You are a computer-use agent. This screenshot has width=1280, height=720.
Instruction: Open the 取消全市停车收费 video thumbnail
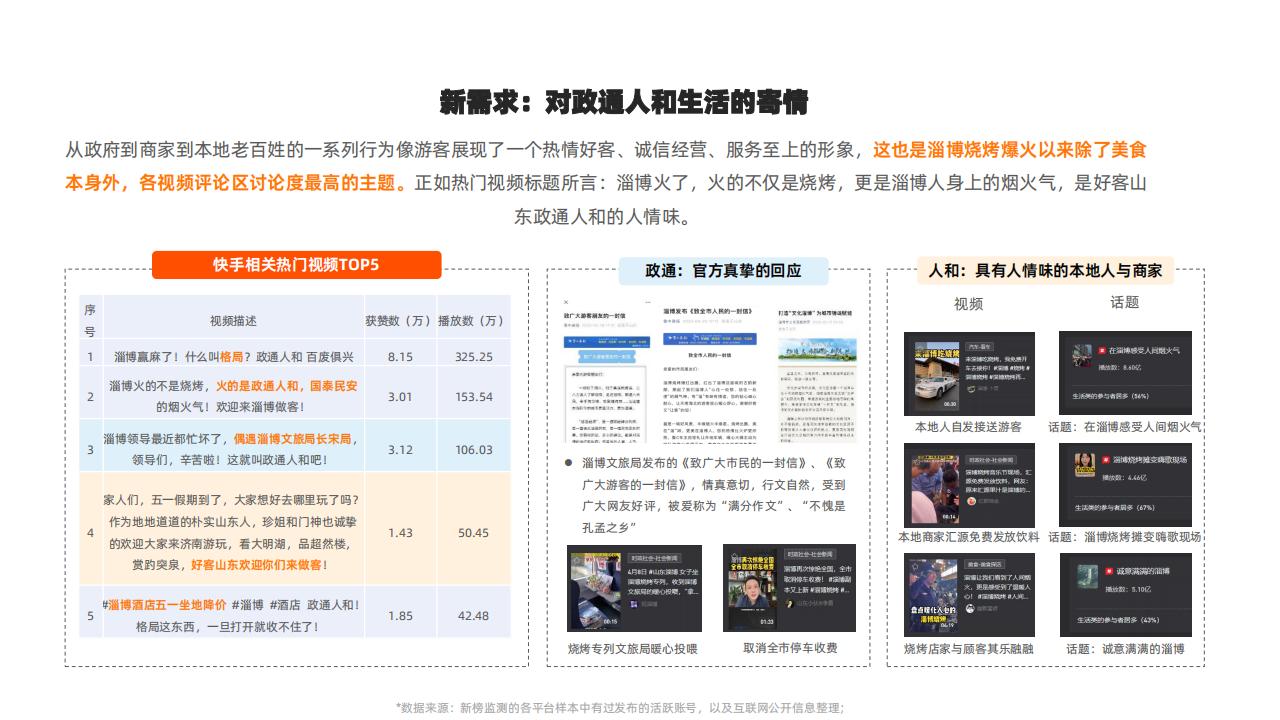point(789,588)
